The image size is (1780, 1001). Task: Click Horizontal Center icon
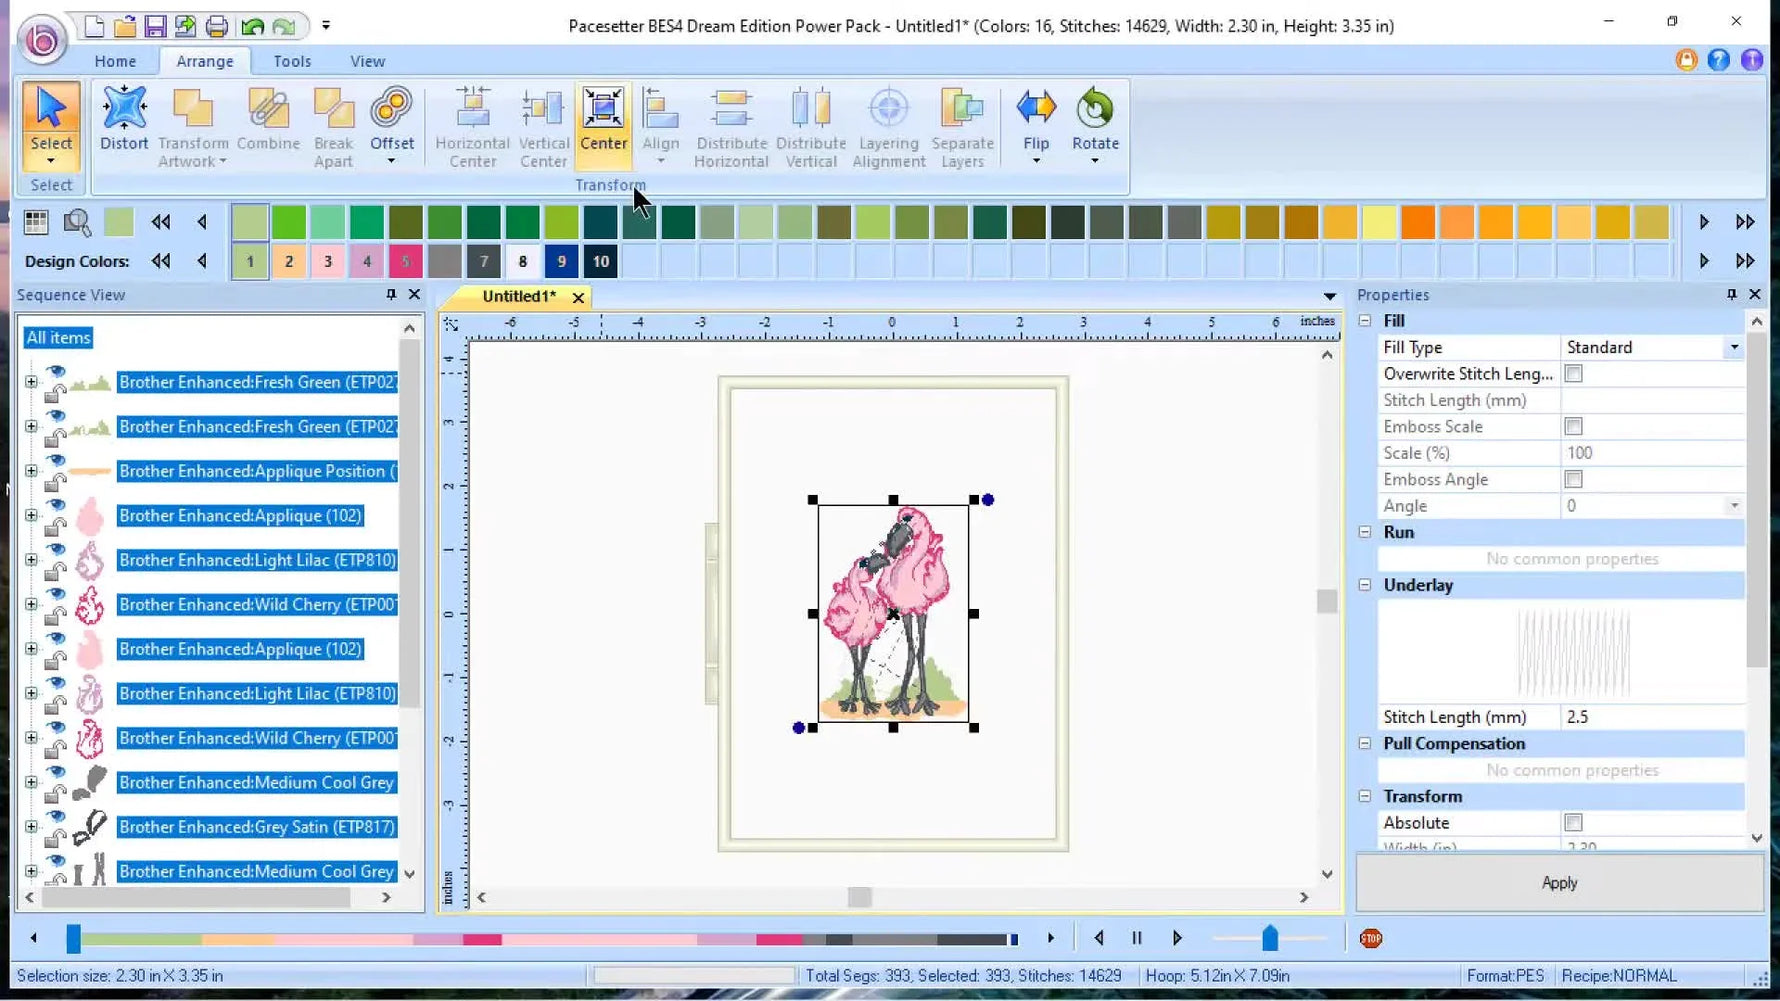pos(472,127)
